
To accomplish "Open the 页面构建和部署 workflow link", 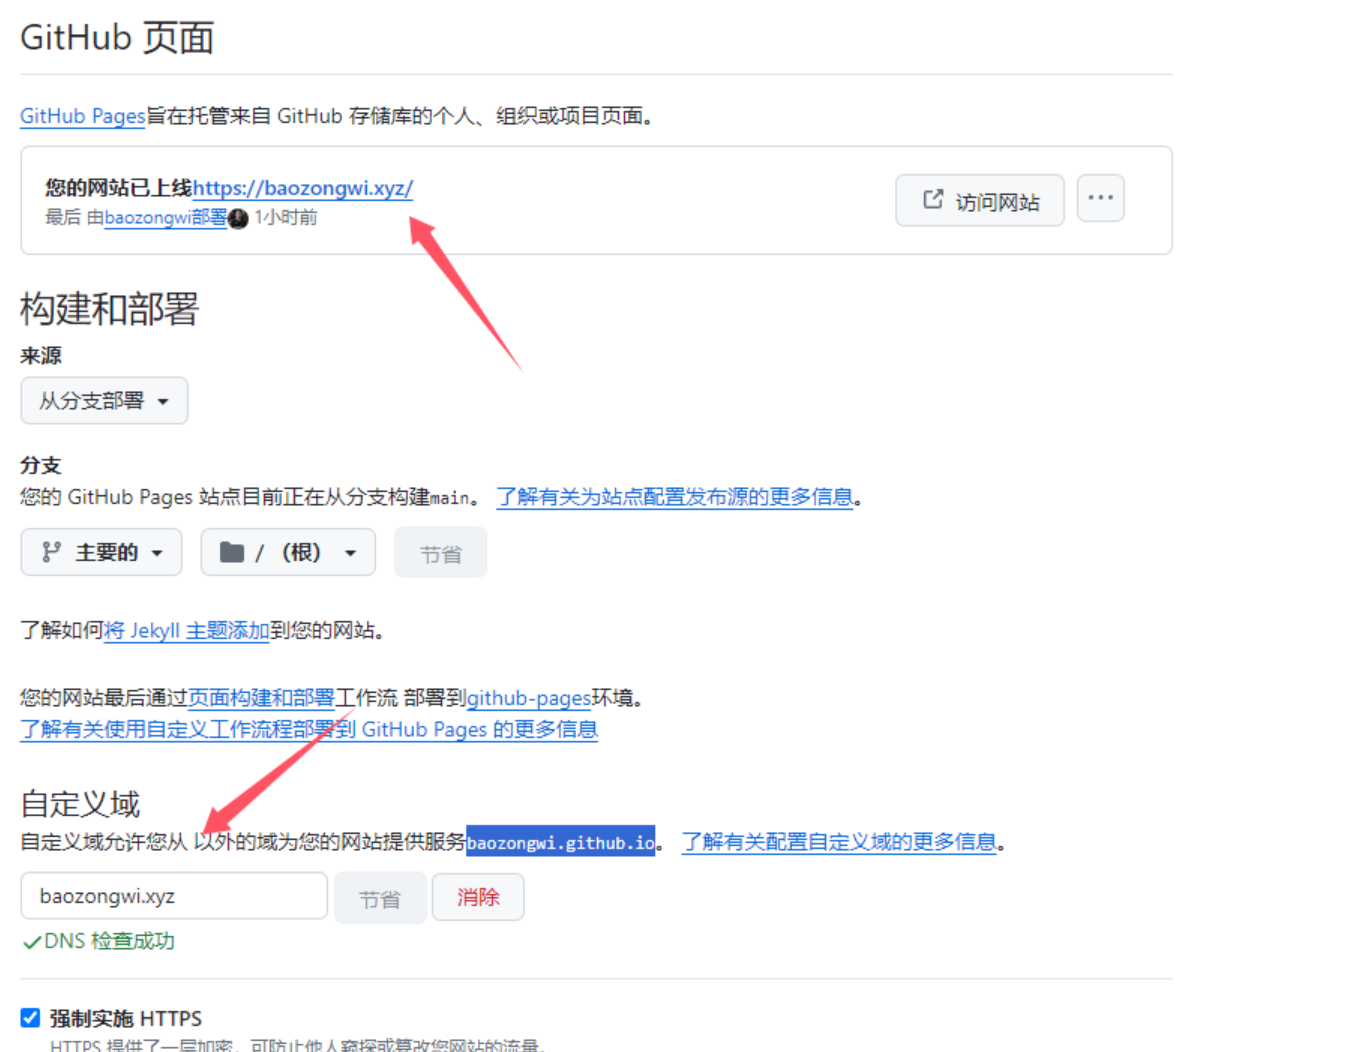I will [x=261, y=698].
